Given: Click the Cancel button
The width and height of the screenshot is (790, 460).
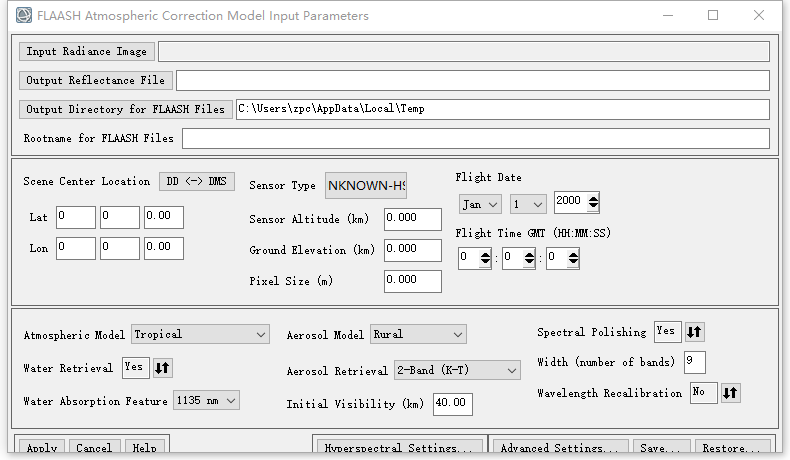Looking at the screenshot, I should click(94, 447).
